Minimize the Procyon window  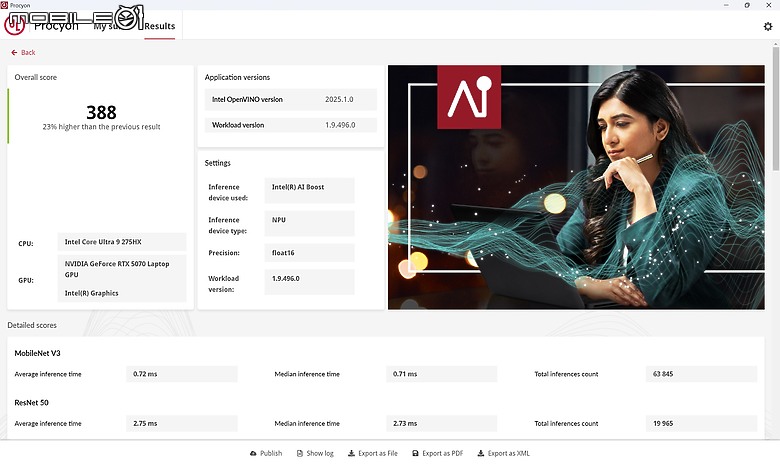click(x=726, y=5)
